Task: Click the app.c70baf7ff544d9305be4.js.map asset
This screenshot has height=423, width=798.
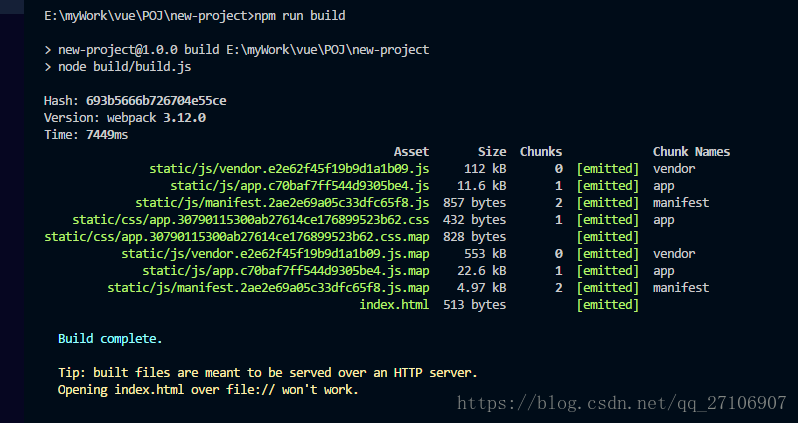Action: 286,271
